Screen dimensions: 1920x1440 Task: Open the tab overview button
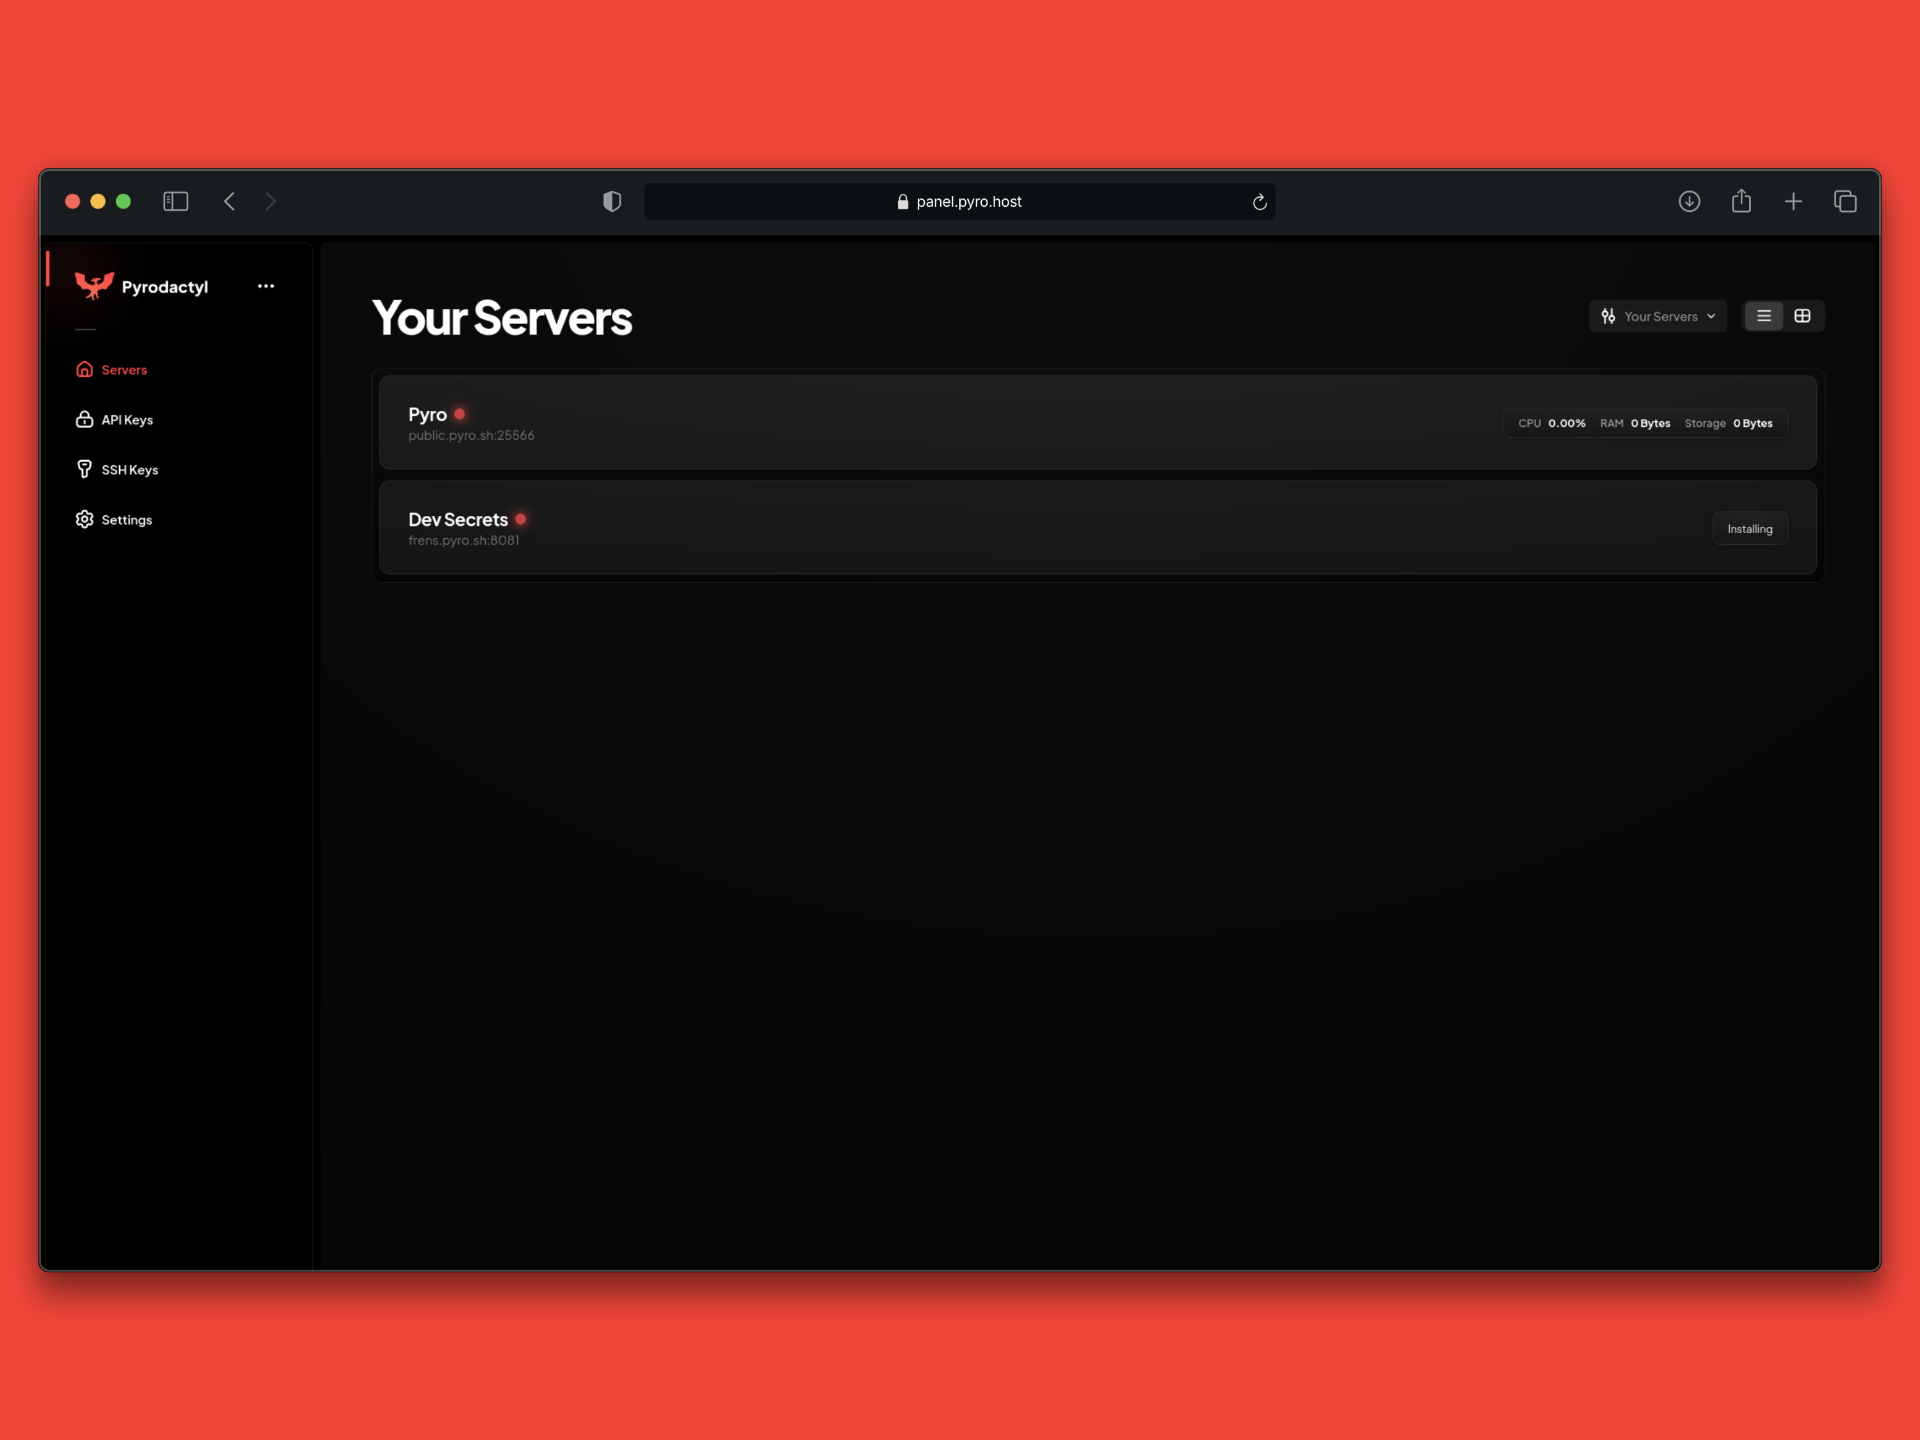tap(1845, 202)
